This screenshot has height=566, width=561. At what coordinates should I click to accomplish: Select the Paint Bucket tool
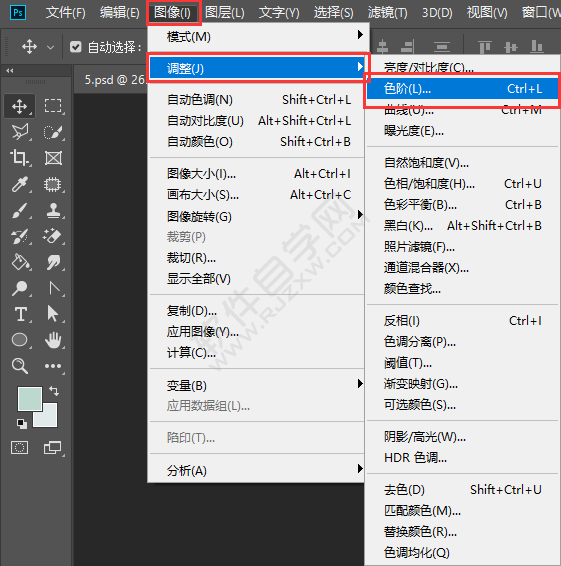[20, 262]
